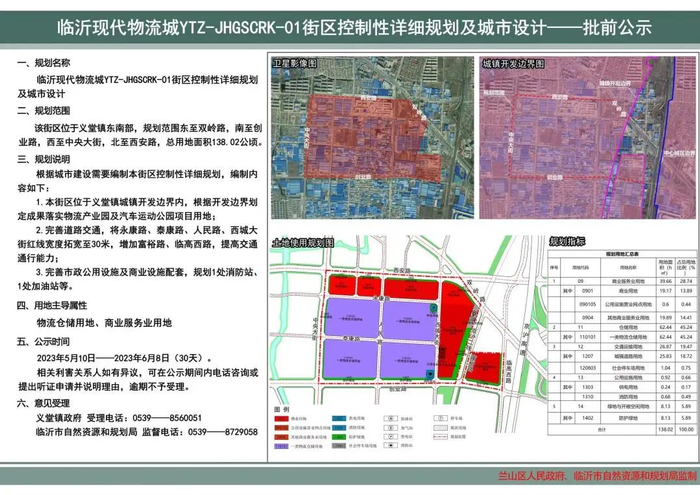Click the total area cell 138.02
The width and height of the screenshot is (700, 495).
666,429
